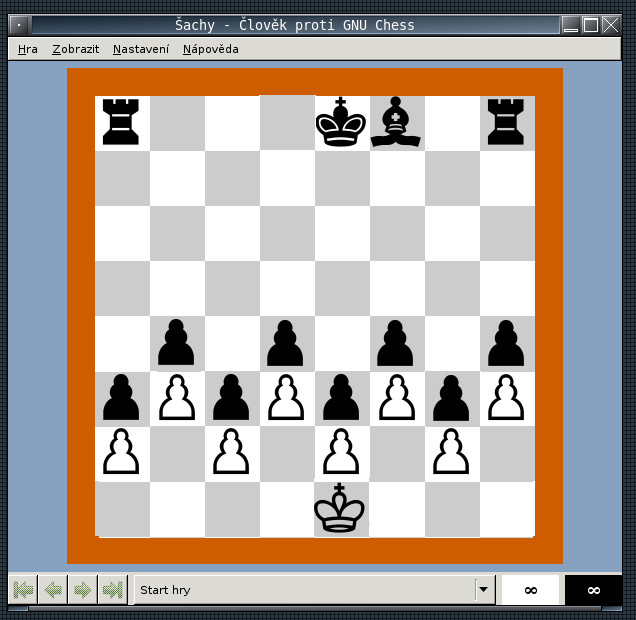Select the black rook on a8
The image size is (636, 620).
coord(121,122)
